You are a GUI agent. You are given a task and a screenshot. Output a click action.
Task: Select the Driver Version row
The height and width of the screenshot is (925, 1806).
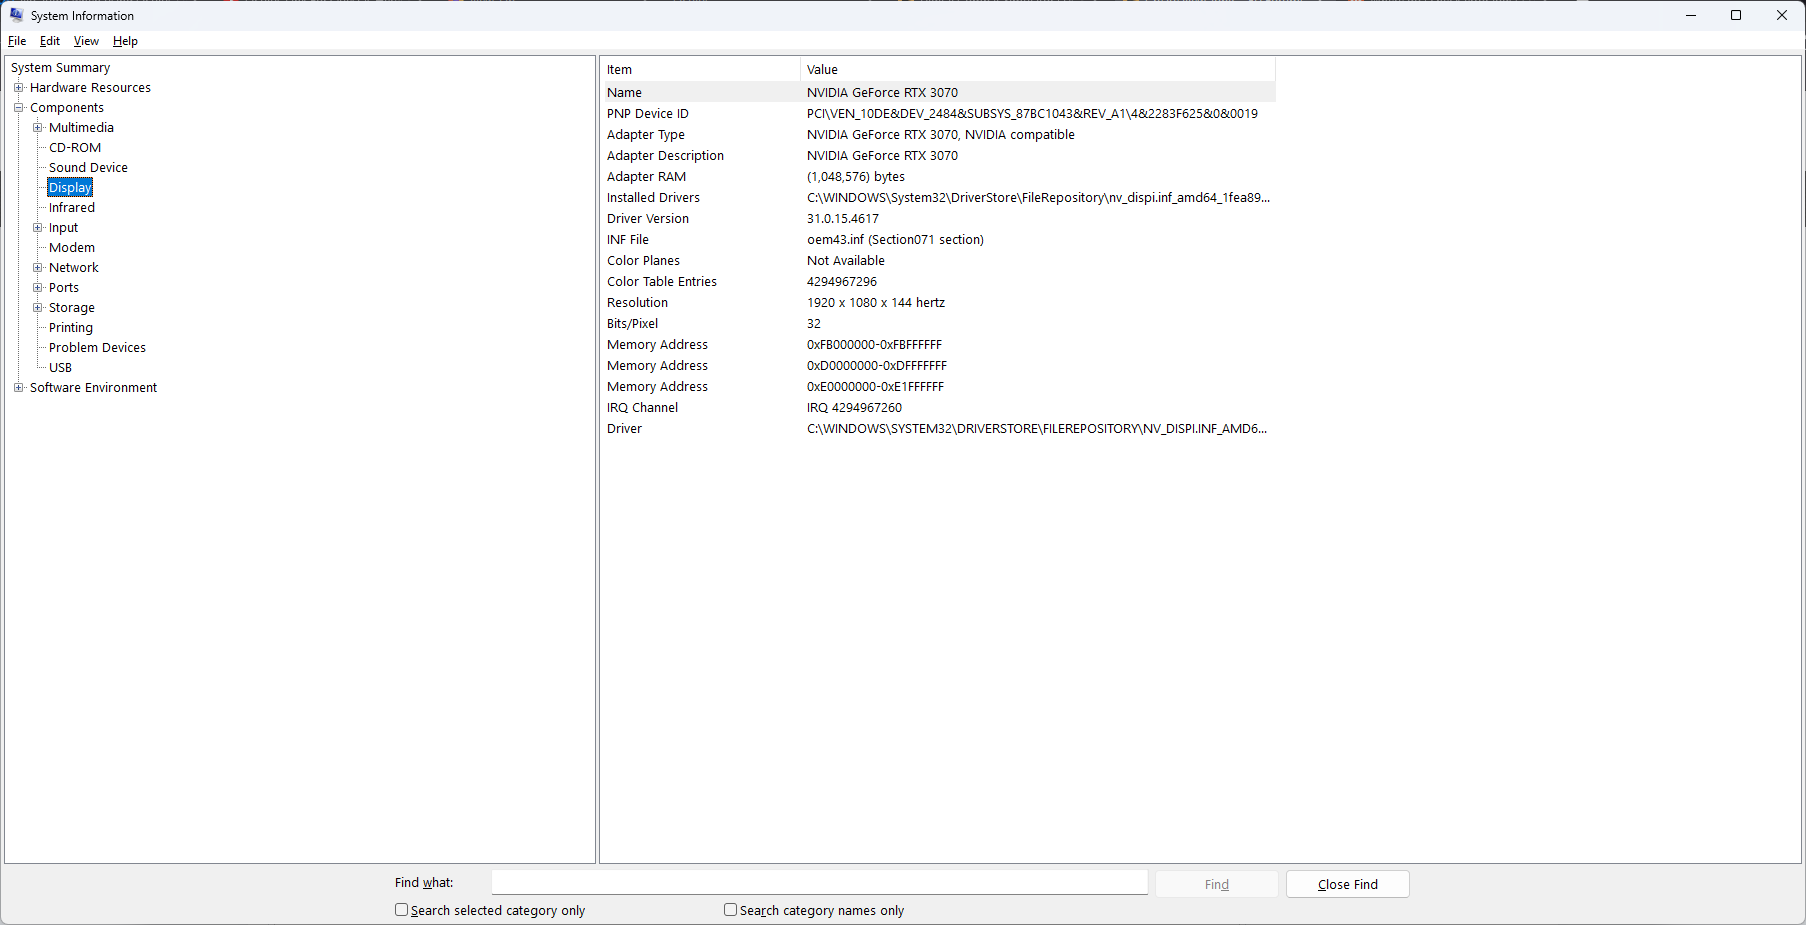click(938, 219)
